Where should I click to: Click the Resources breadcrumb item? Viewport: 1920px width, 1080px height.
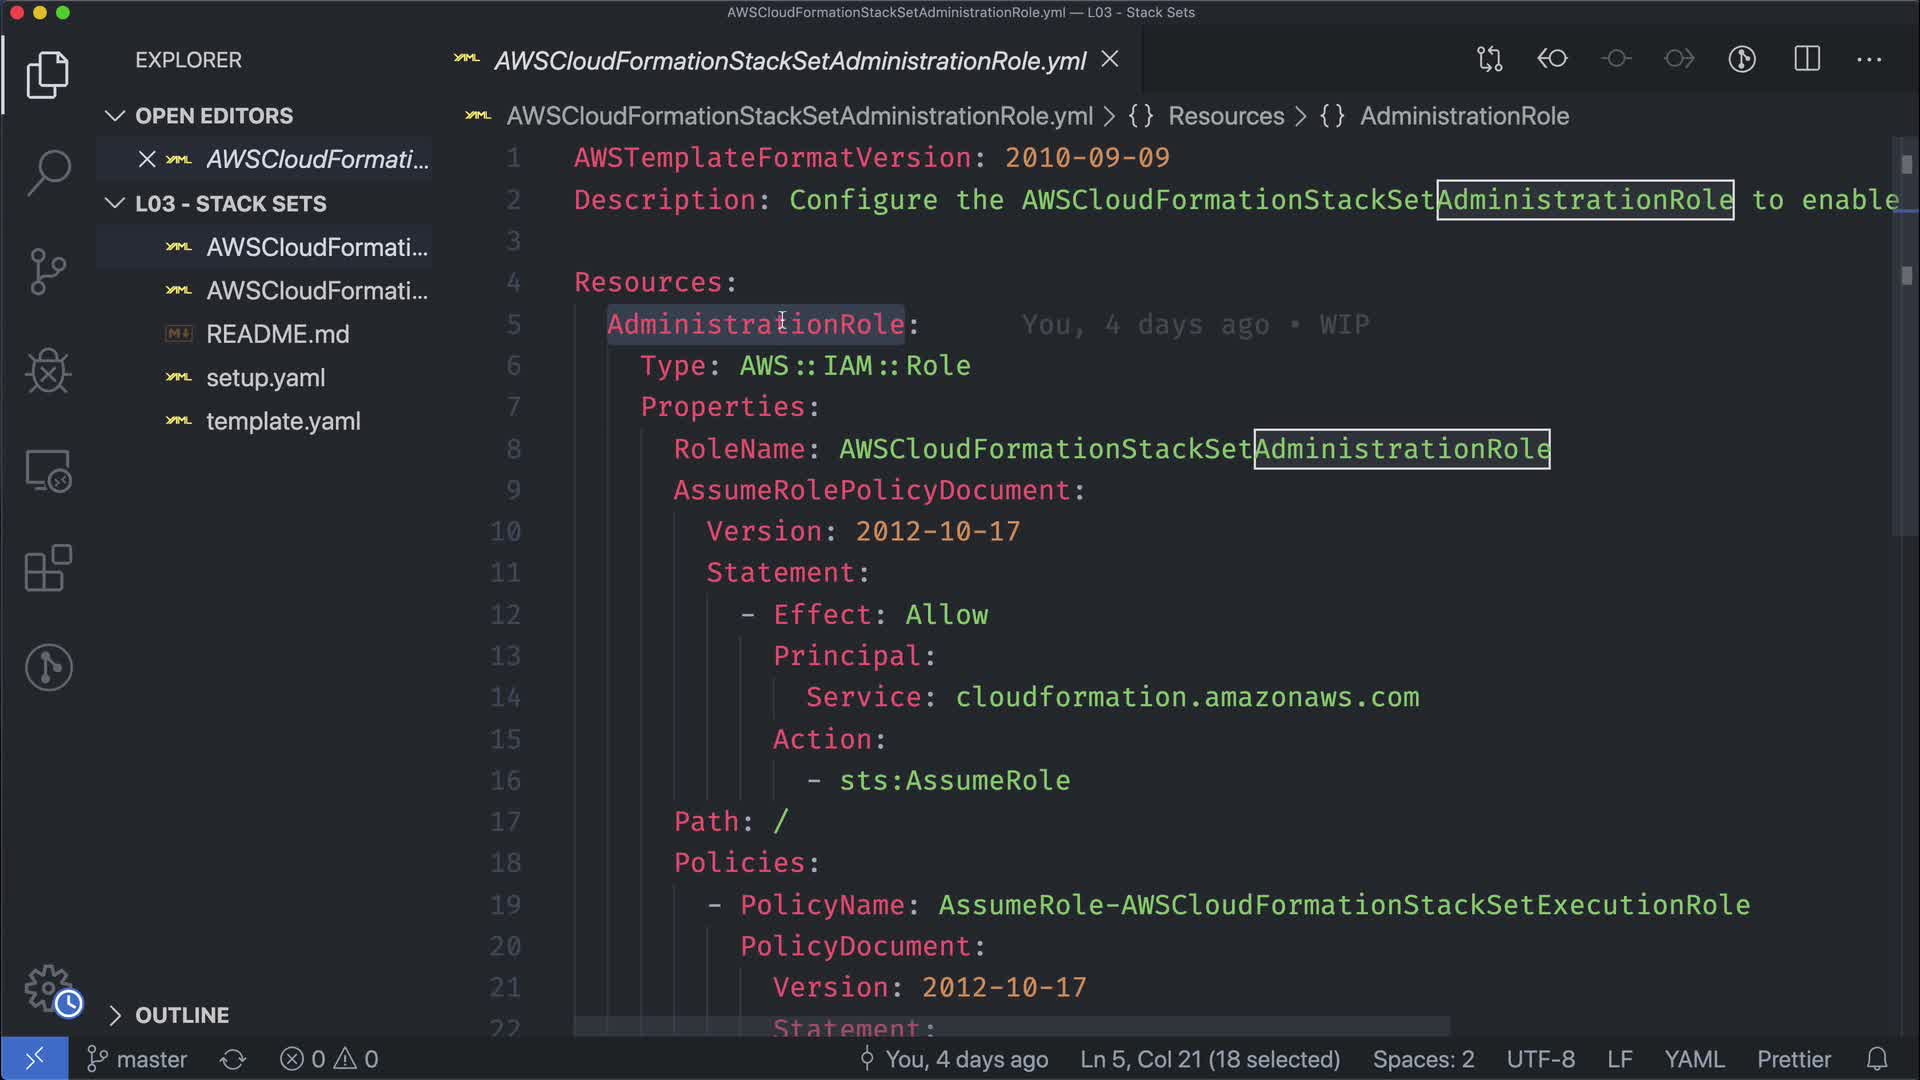[1225, 116]
